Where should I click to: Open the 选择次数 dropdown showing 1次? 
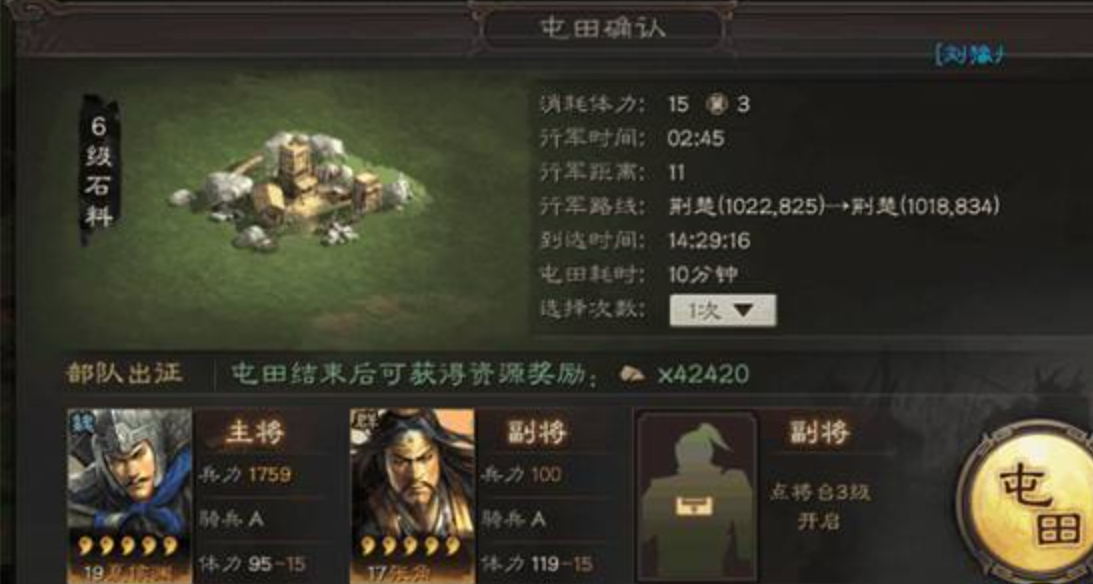[x=722, y=310]
